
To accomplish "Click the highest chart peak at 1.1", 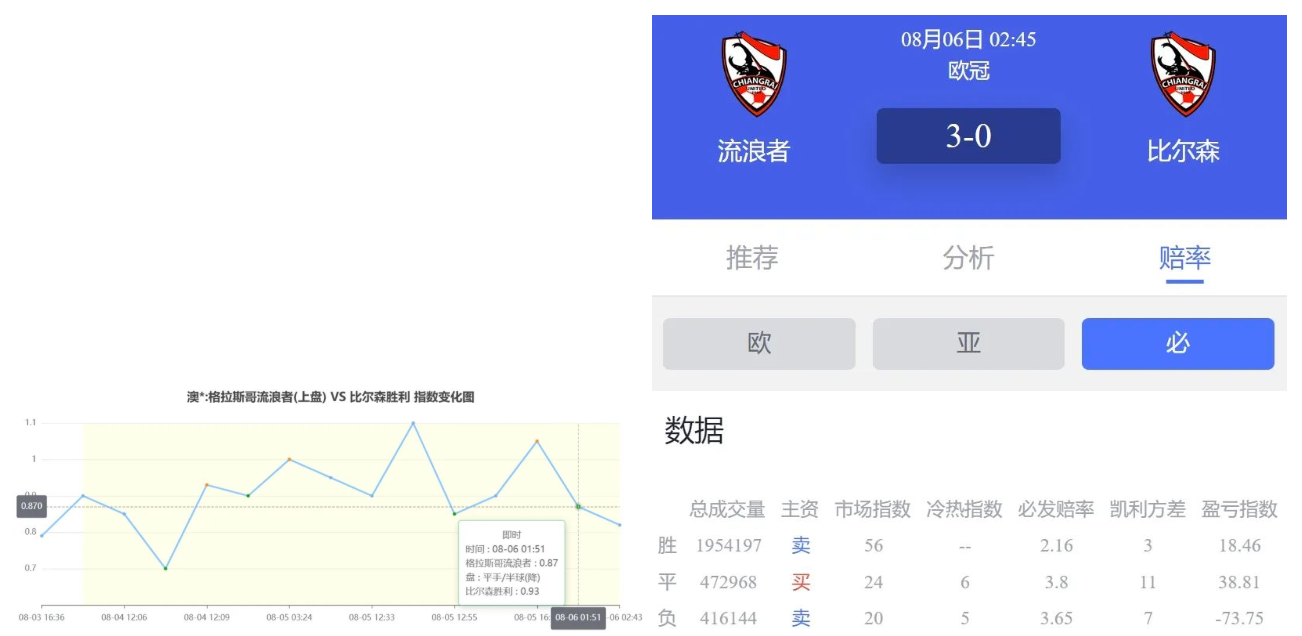I will click(413, 423).
